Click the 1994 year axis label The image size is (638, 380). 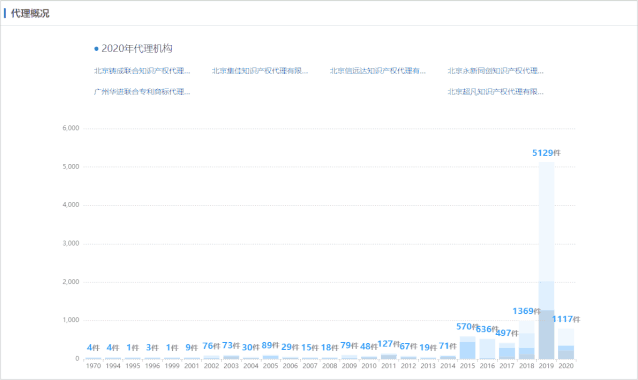pos(113,366)
